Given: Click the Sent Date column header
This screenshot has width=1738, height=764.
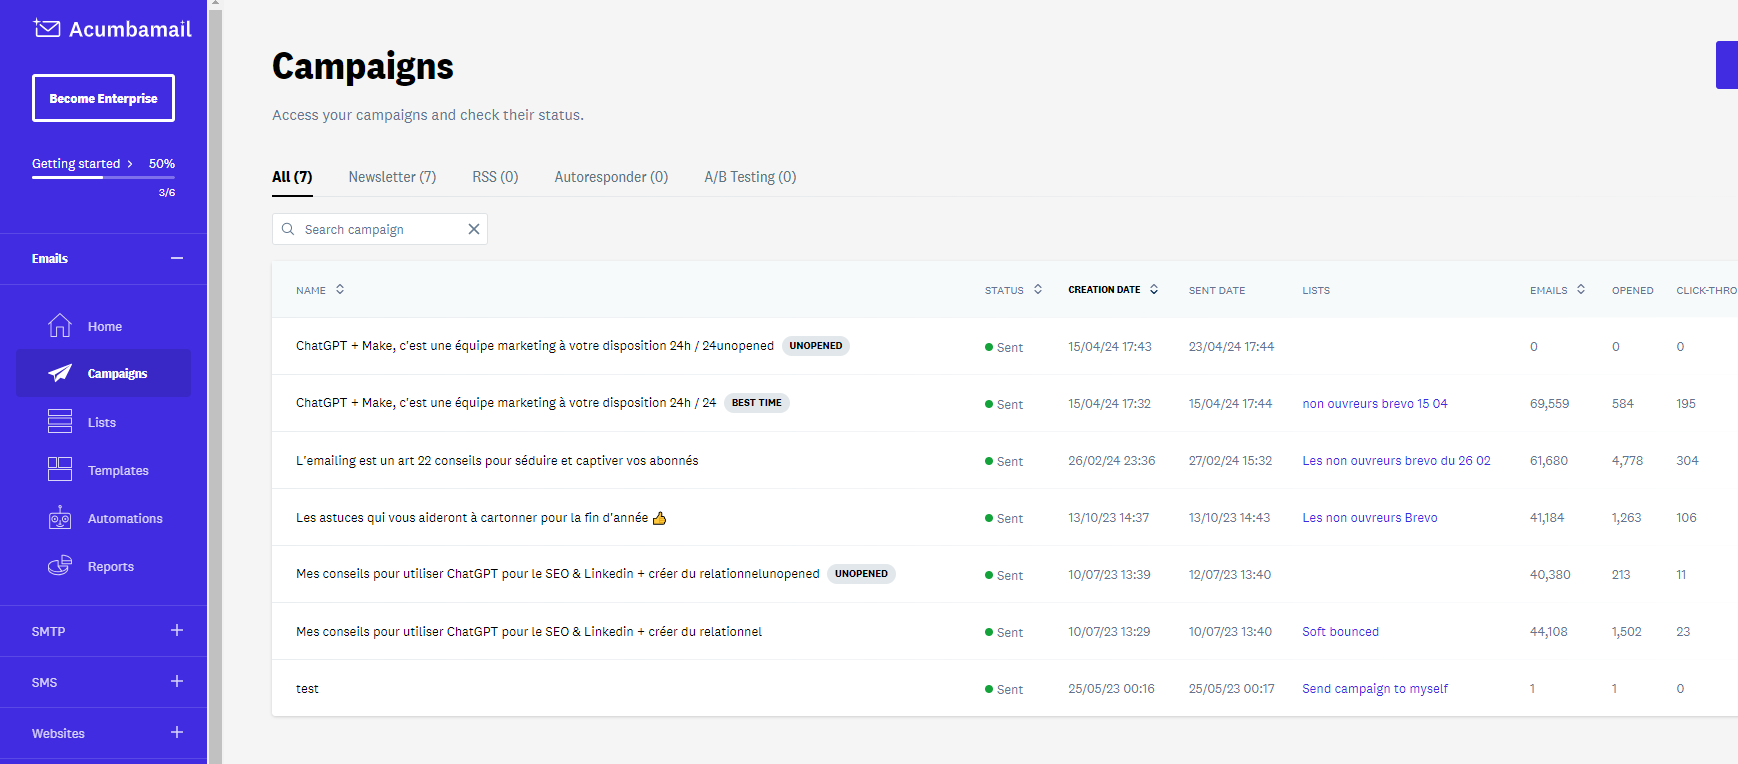Looking at the screenshot, I should point(1217,290).
